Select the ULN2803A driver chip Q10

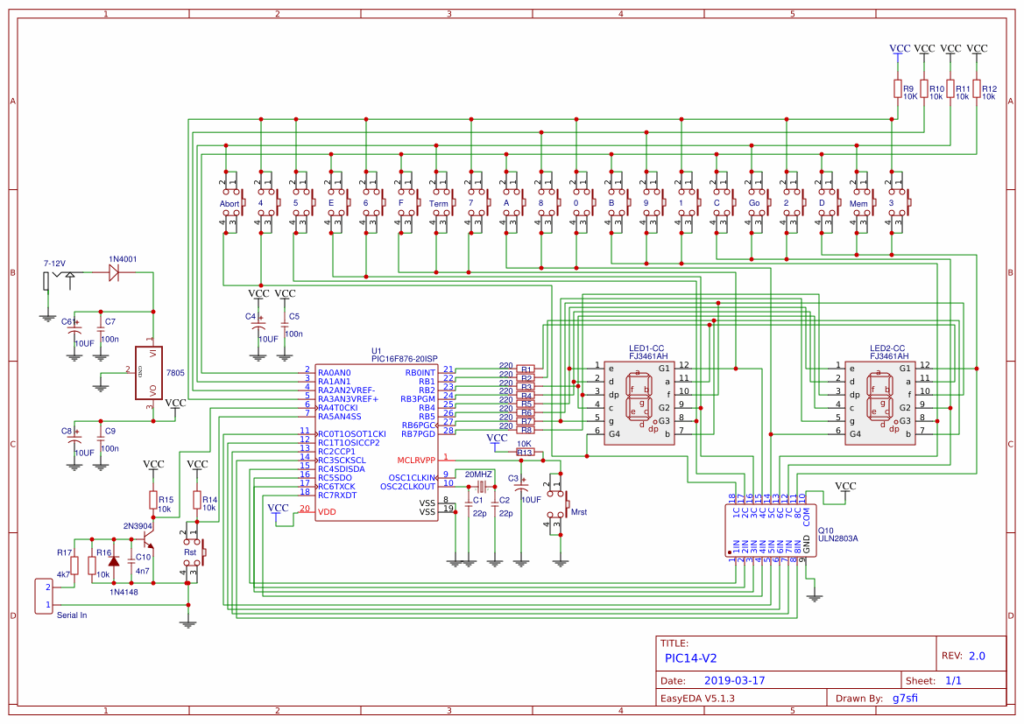point(765,530)
